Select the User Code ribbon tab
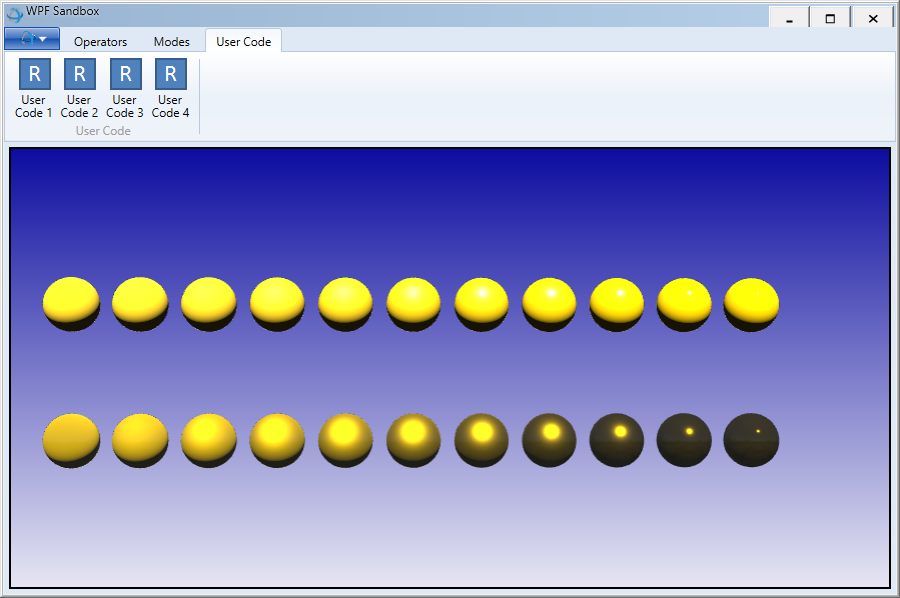This screenshot has width=900, height=598. coord(243,42)
